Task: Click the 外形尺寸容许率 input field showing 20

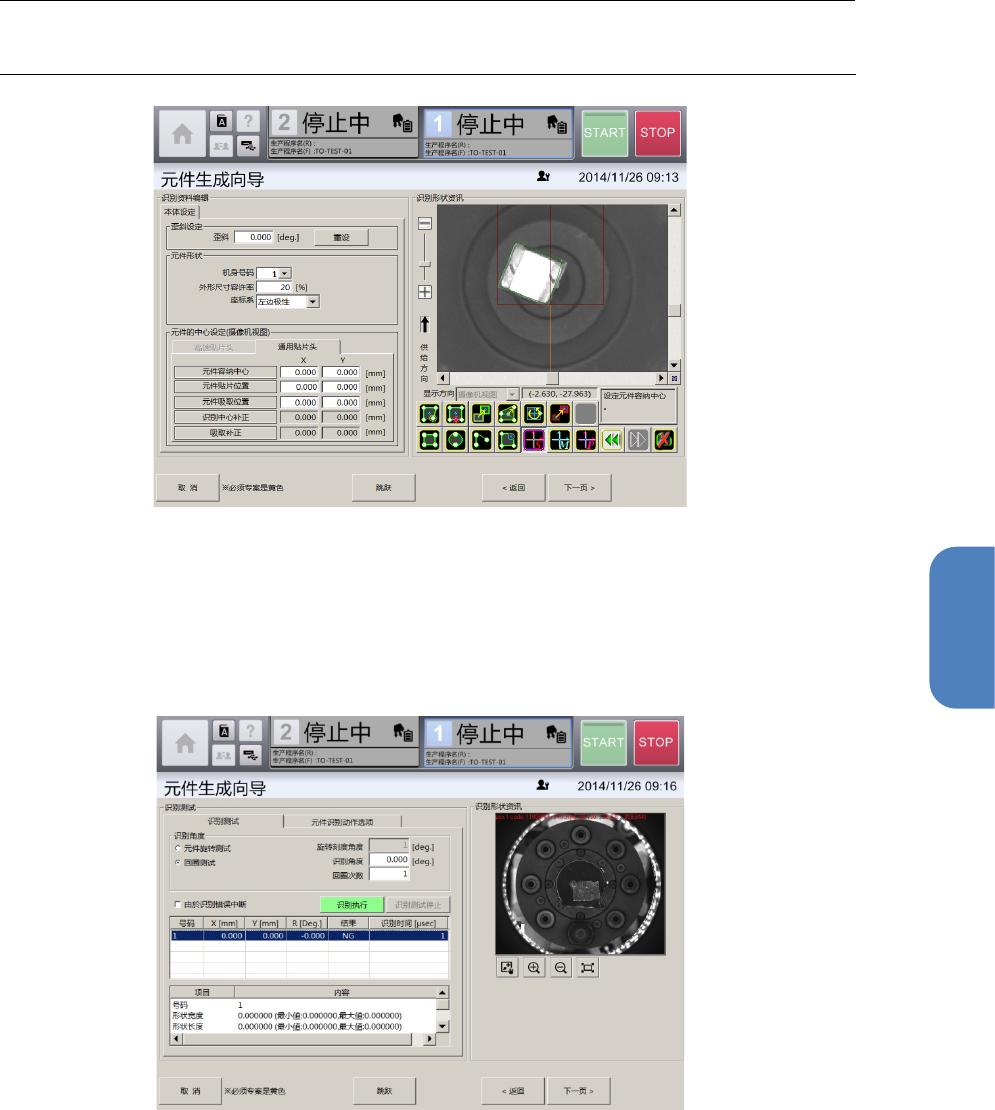Action: pos(274,287)
